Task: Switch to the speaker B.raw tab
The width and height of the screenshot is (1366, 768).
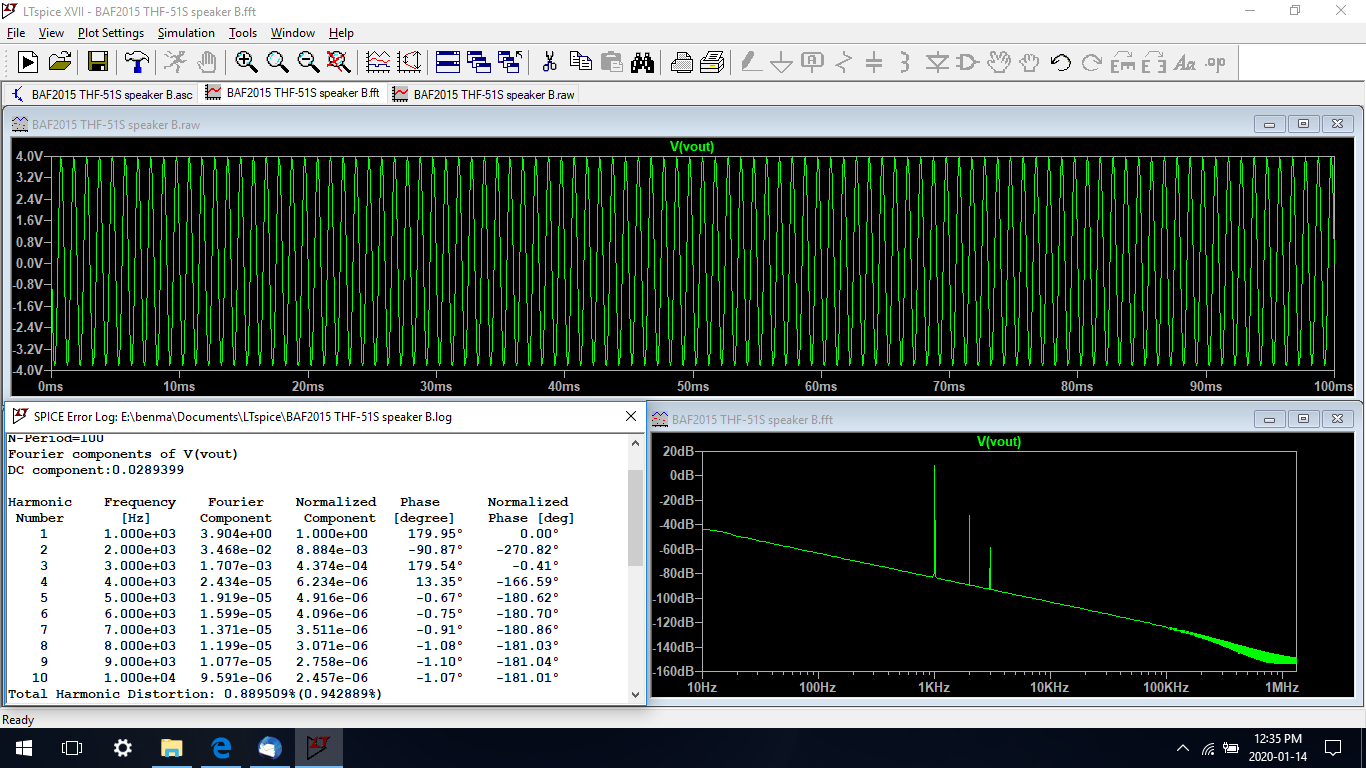Action: click(484, 94)
